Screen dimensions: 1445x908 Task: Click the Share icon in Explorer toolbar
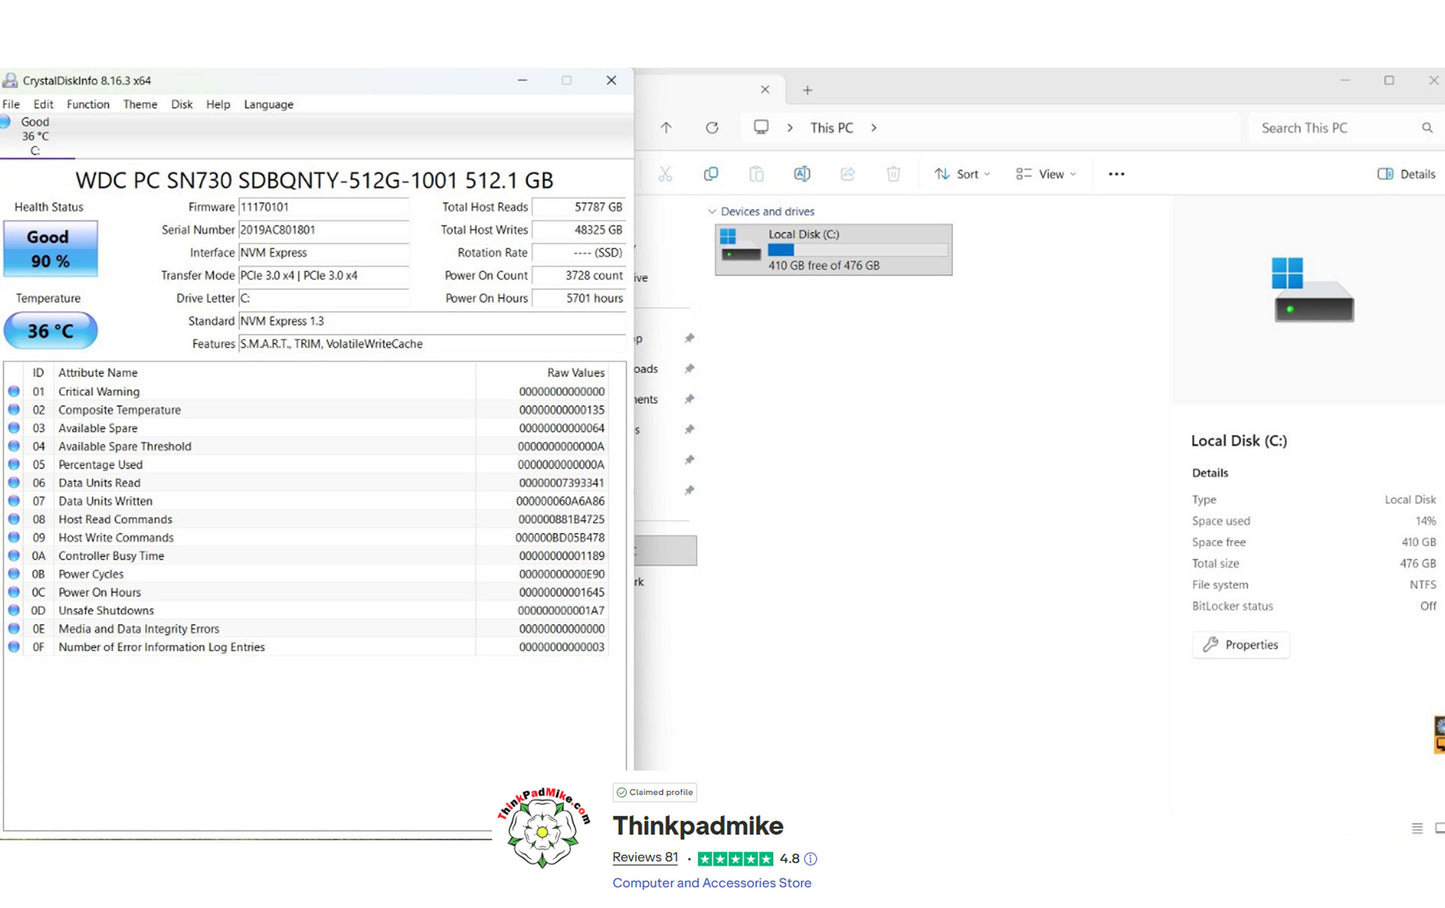tap(848, 174)
